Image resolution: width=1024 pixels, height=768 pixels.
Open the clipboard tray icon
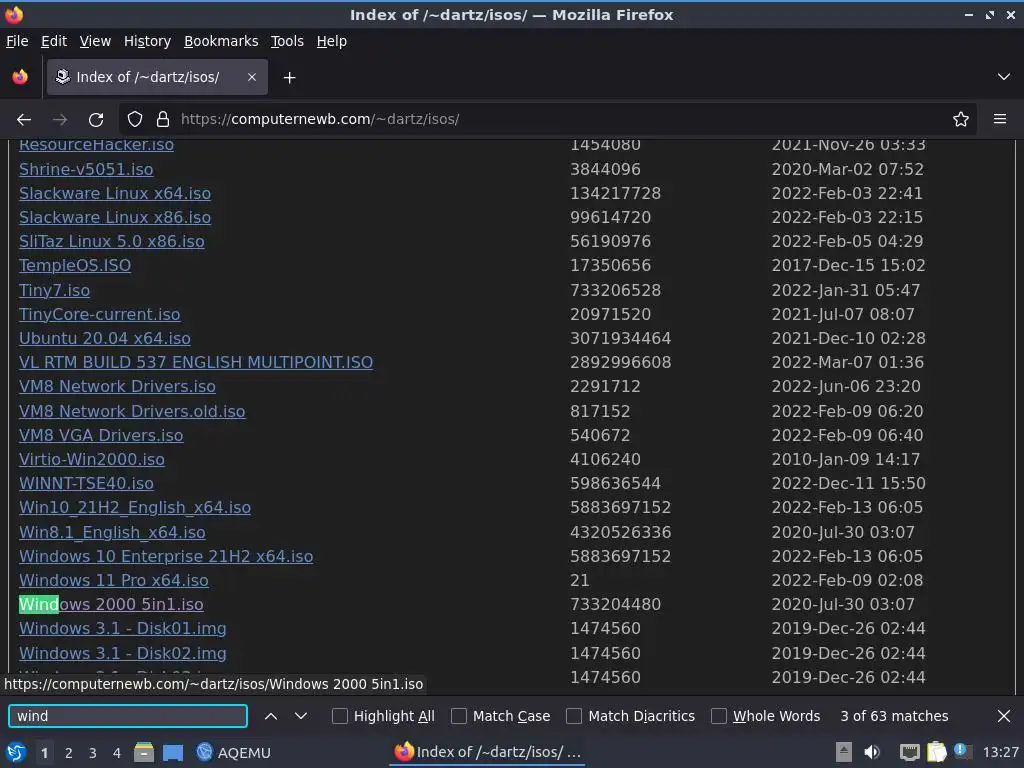click(936, 752)
